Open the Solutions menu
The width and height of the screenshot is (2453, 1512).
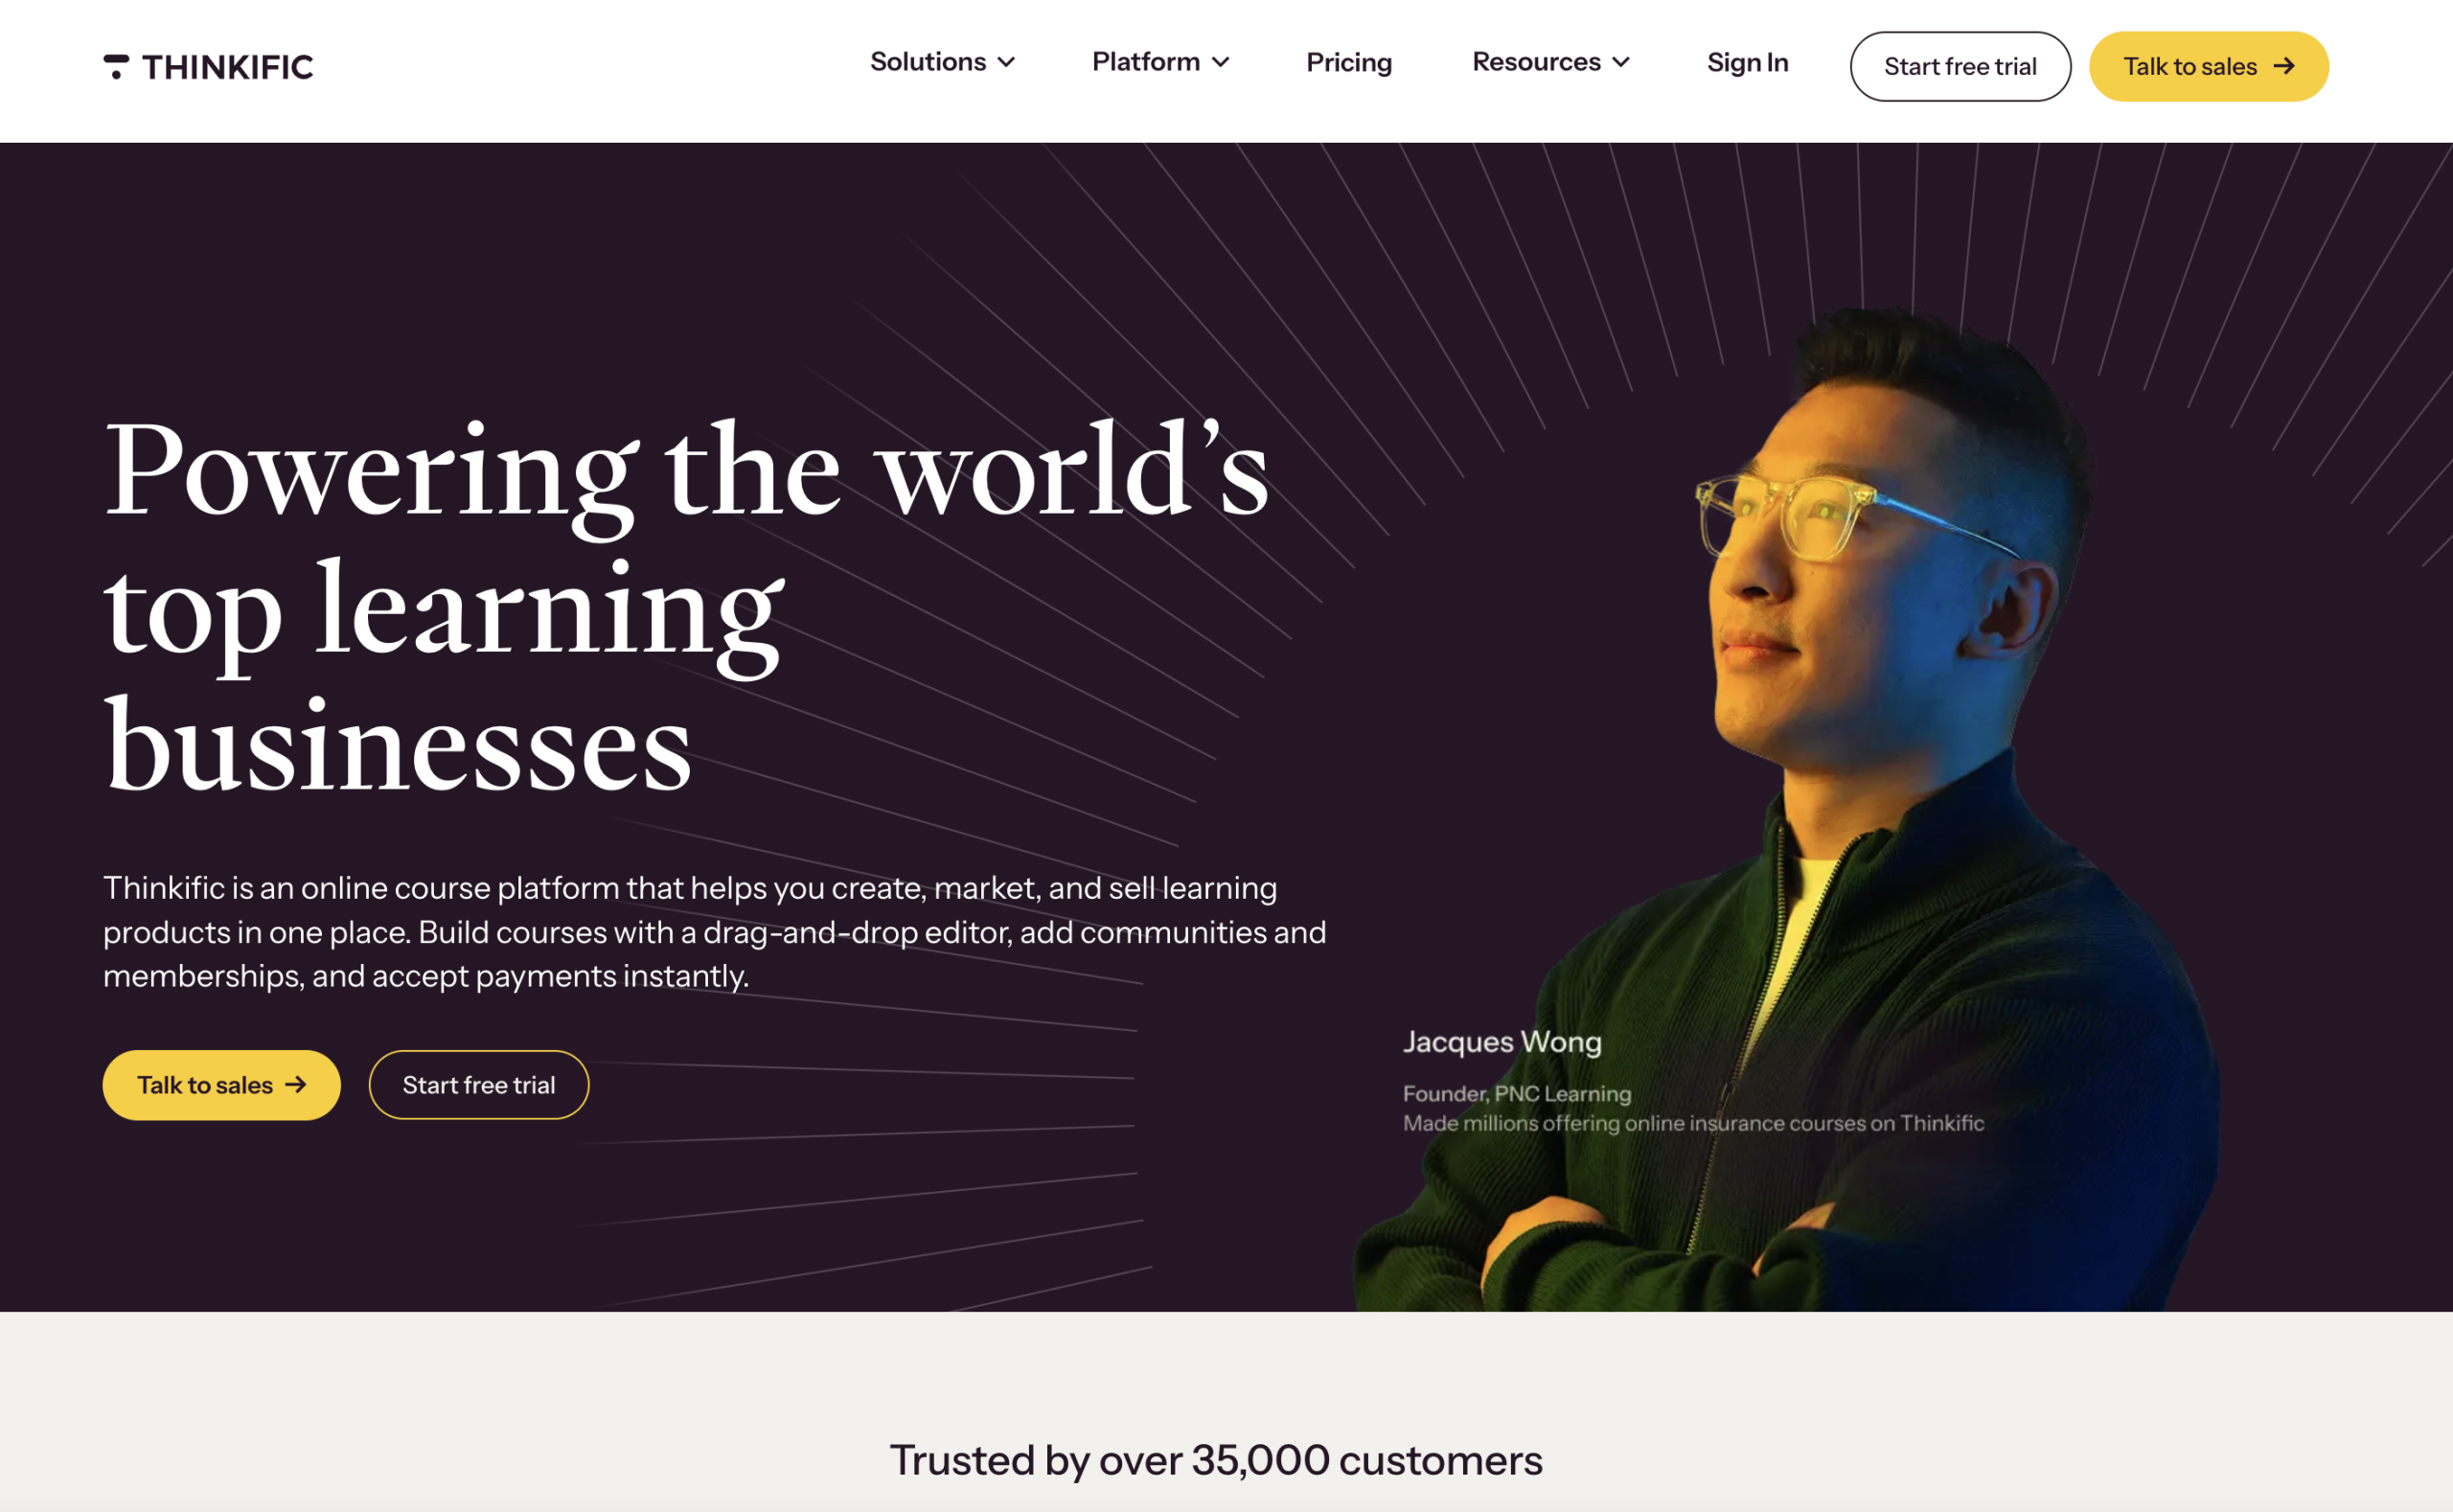[943, 62]
